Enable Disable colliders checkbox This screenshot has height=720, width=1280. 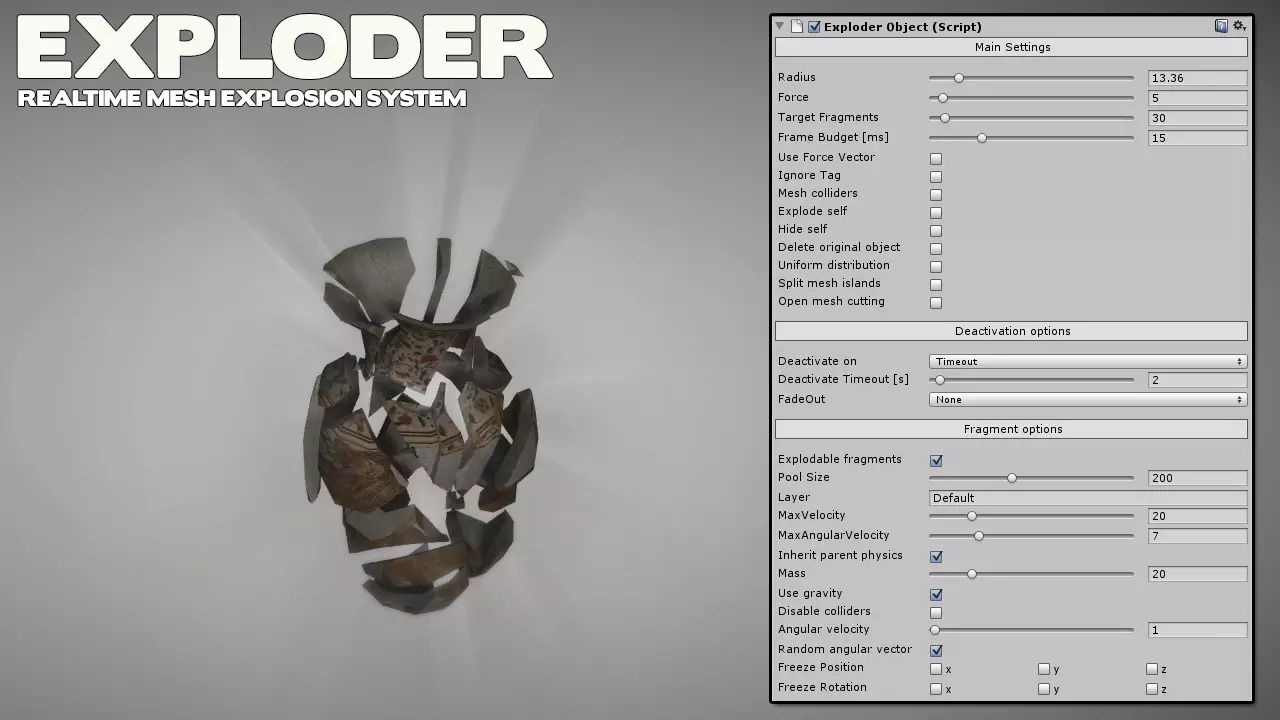coord(936,612)
